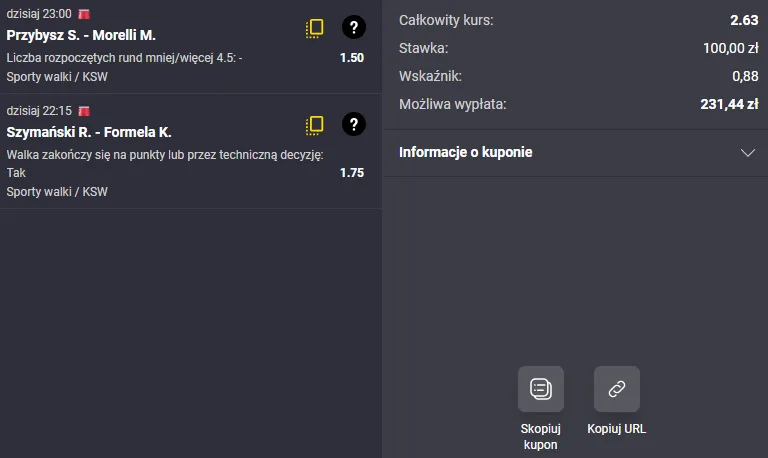Select the Możliwa wypłata 231,44 zł value
Image resolution: width=768 pixels, height=458 pixels.
729,104
